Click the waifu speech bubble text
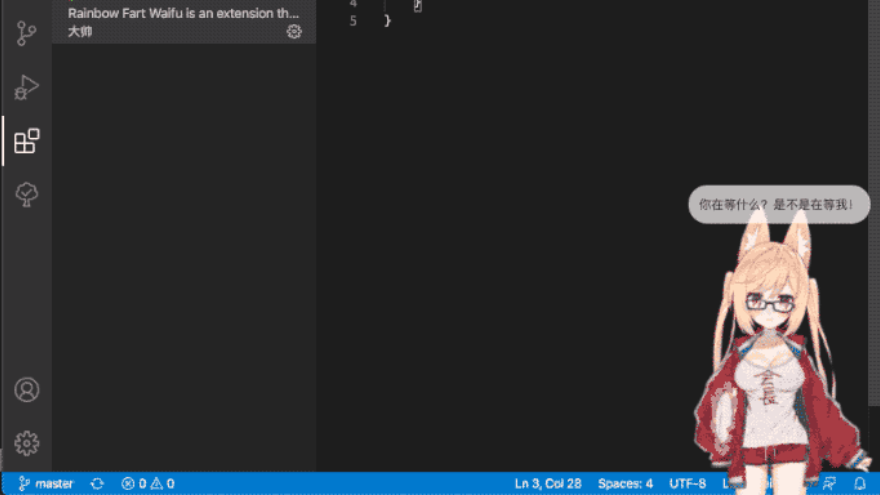This screenshot has height=495, width=880. click(776, 204)
